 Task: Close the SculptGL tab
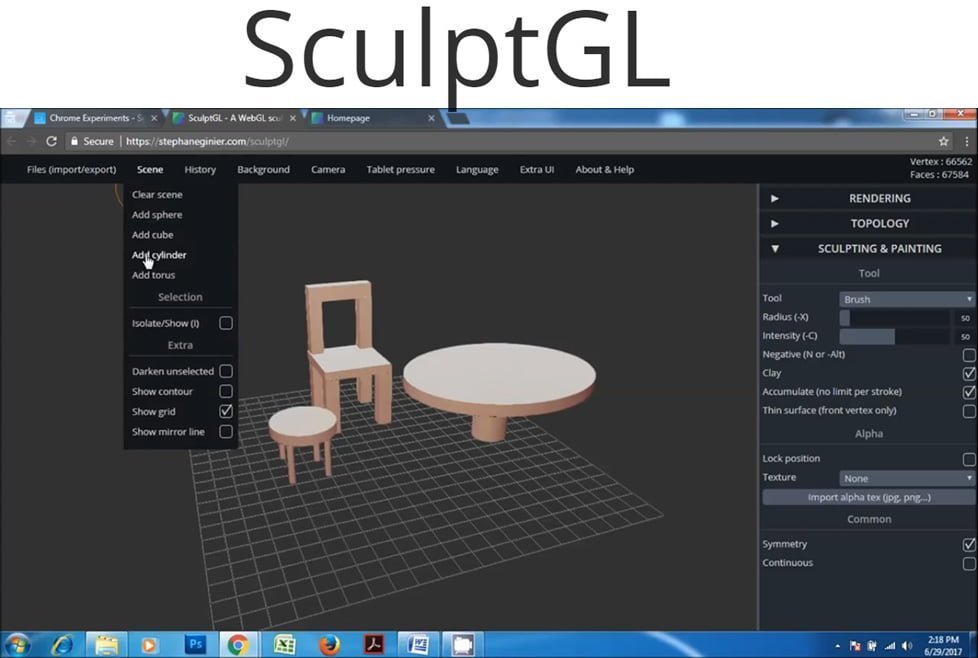pos(293,118)
